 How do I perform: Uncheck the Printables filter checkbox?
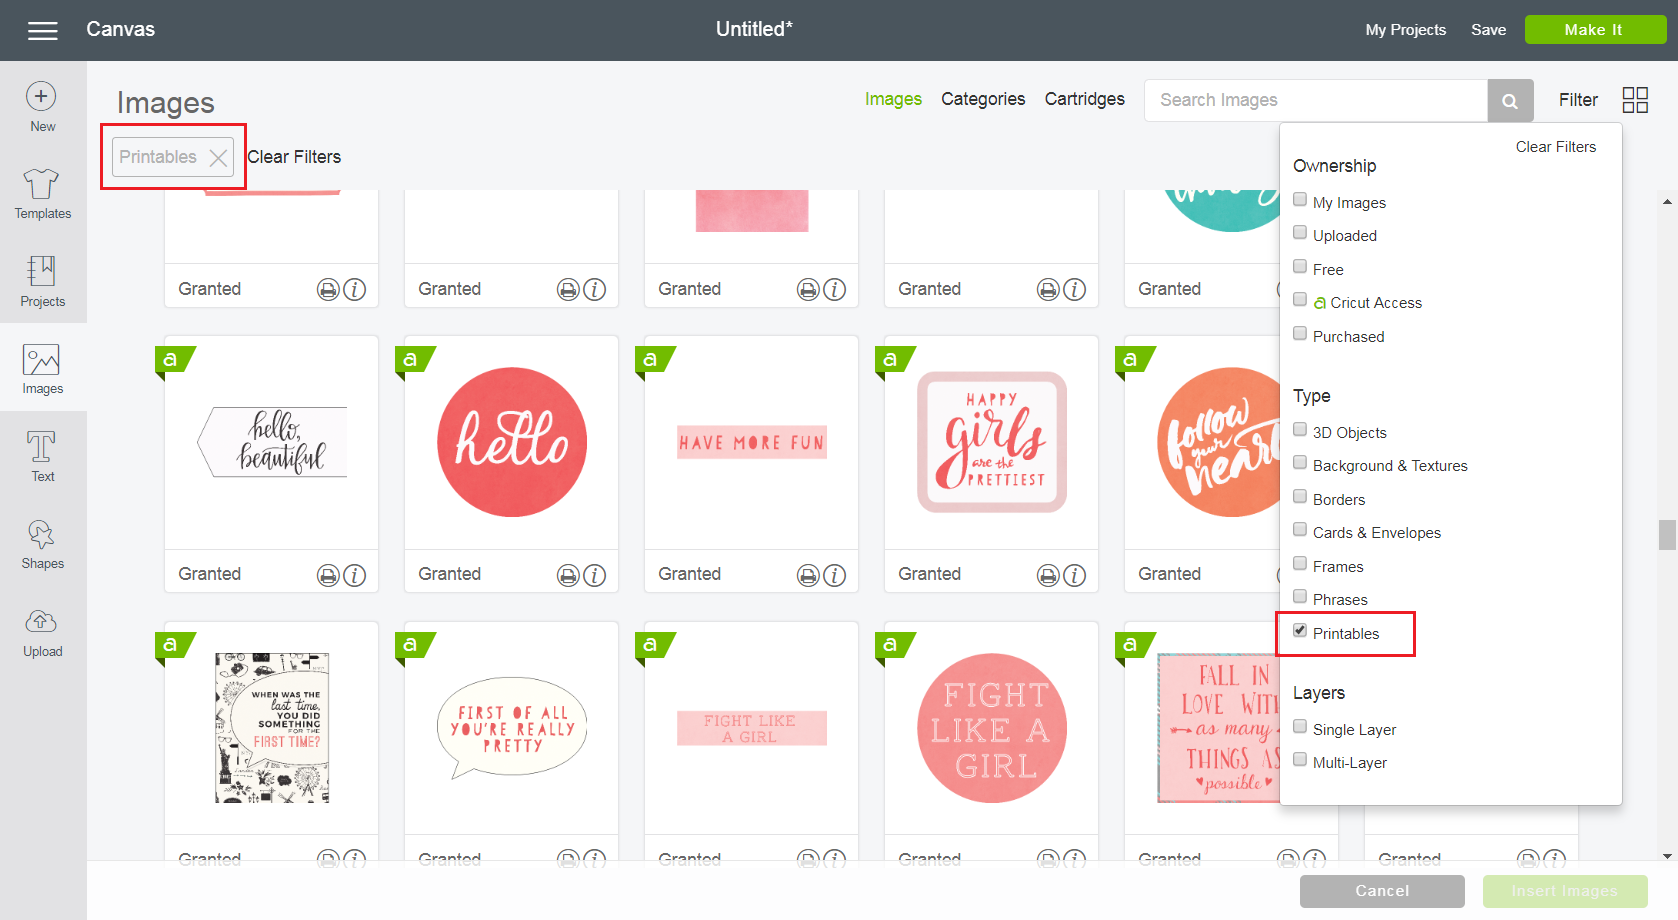tap(1300, 631)
